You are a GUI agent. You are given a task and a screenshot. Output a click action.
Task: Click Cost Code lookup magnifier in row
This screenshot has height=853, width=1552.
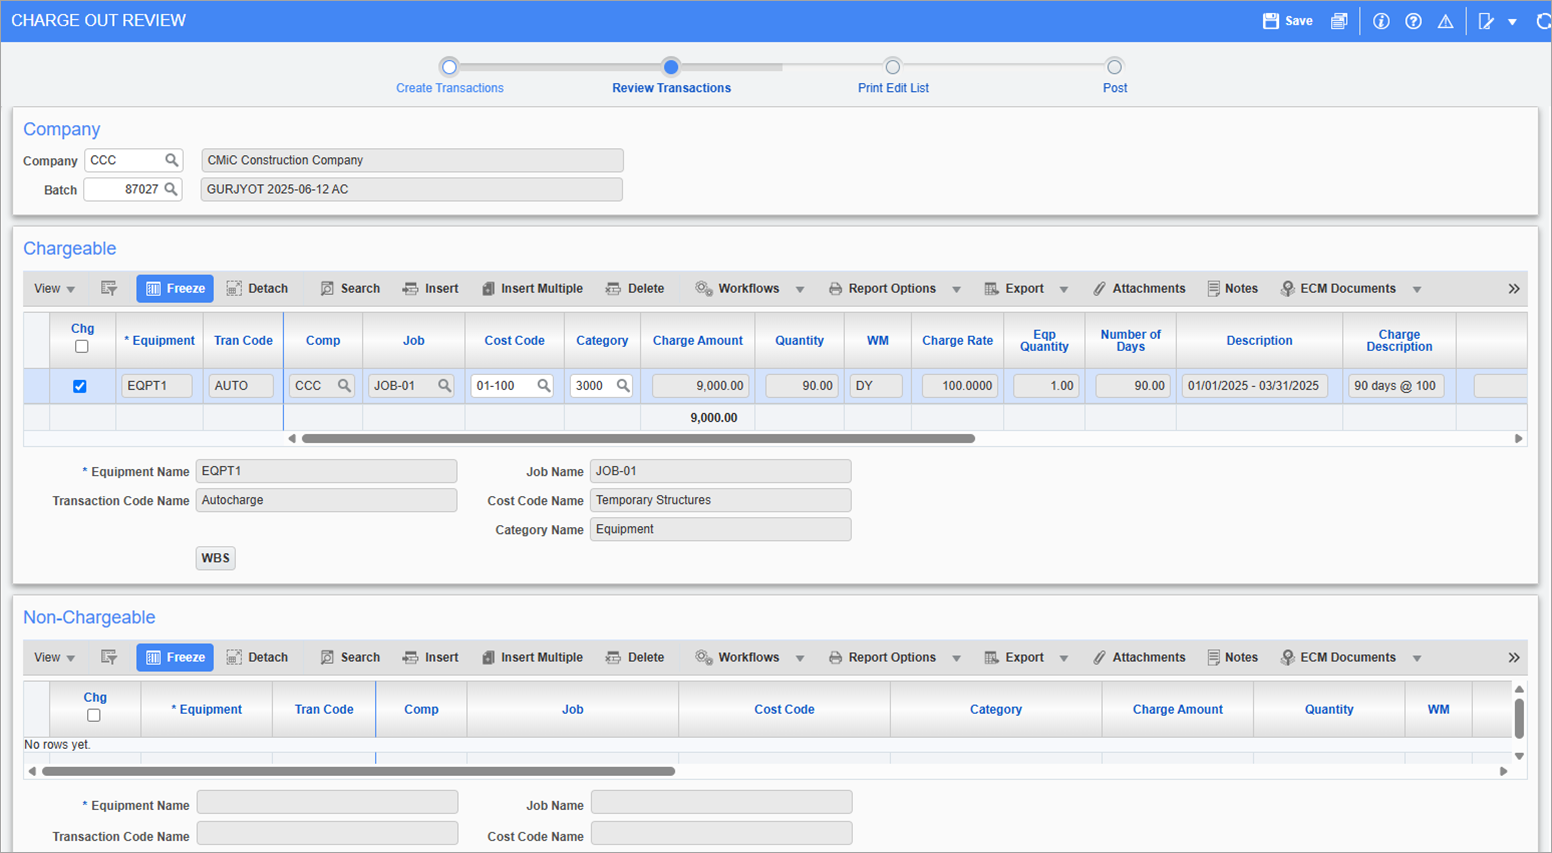544,386
